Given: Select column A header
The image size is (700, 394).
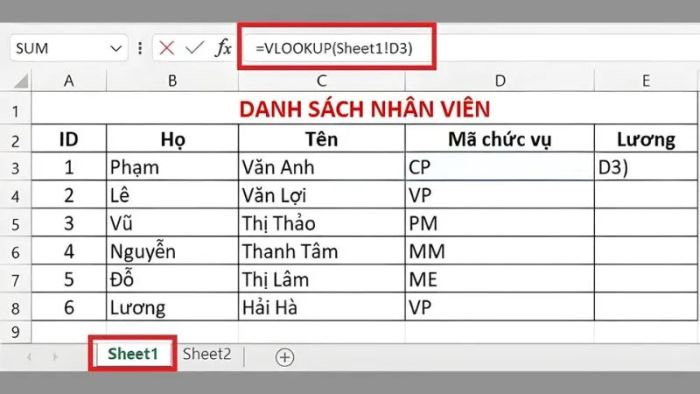Looking at the screenshot, I should [69, 81].
